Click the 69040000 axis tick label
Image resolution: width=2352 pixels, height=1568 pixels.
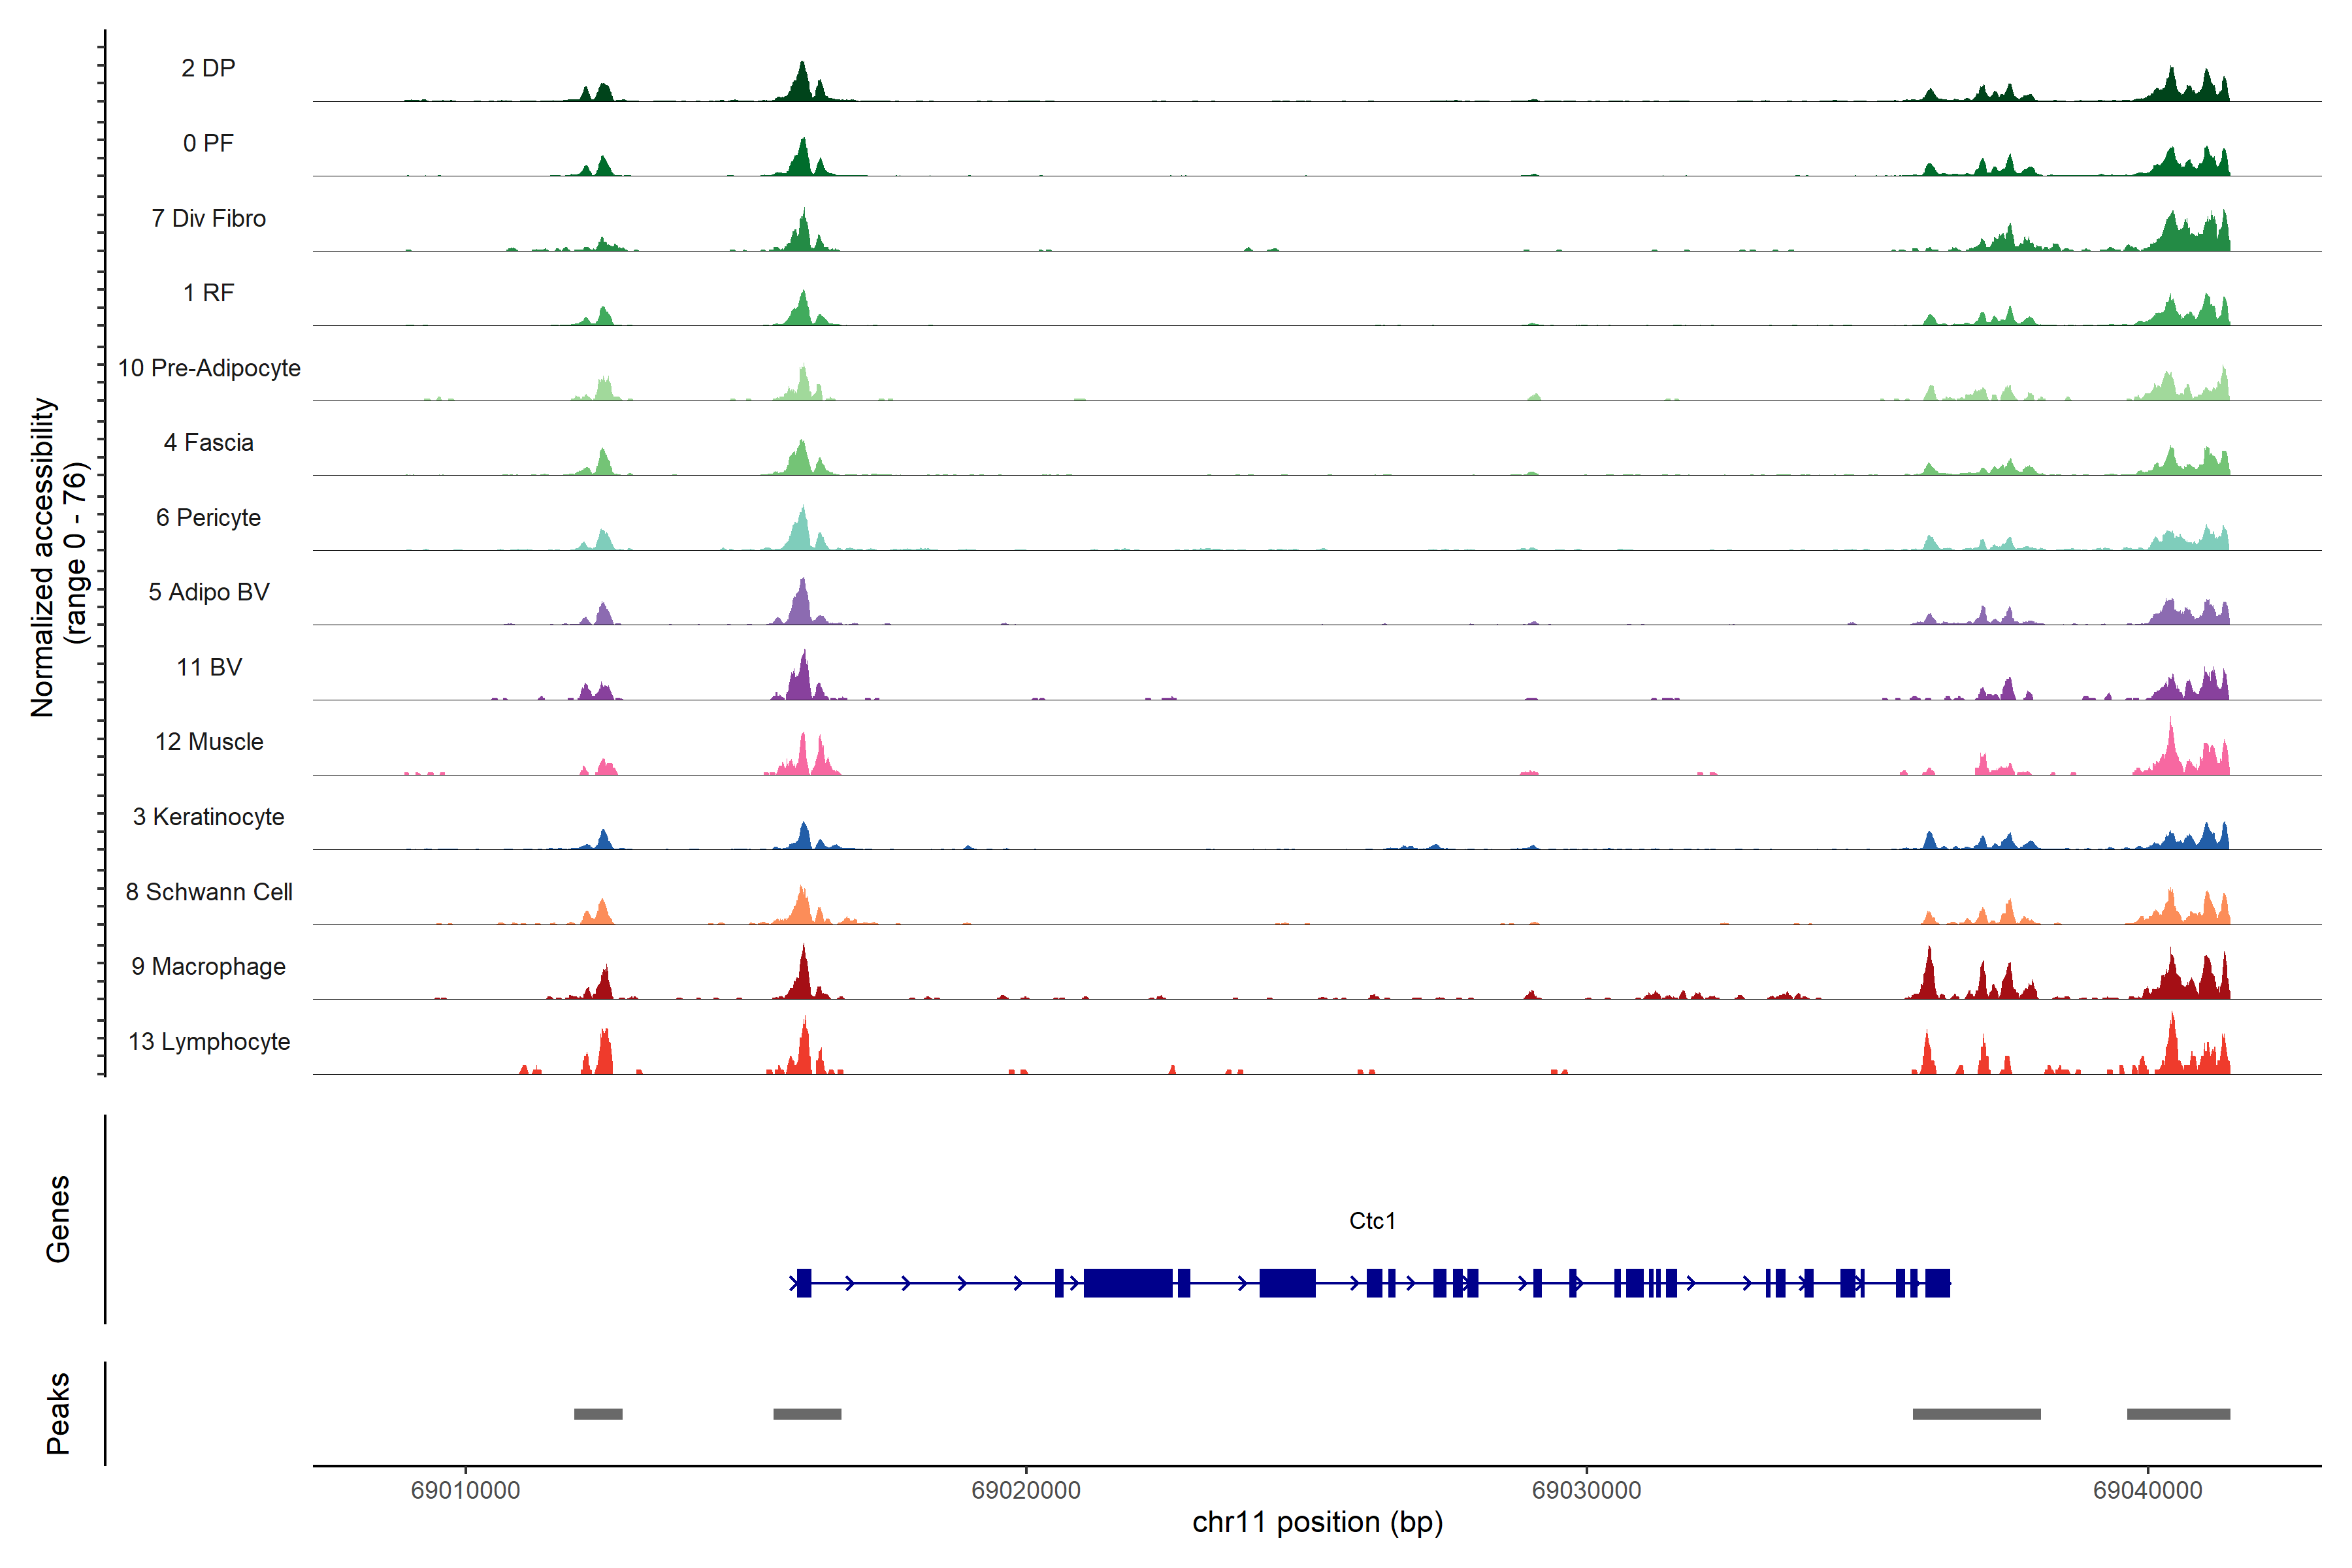point(2147,1490)
